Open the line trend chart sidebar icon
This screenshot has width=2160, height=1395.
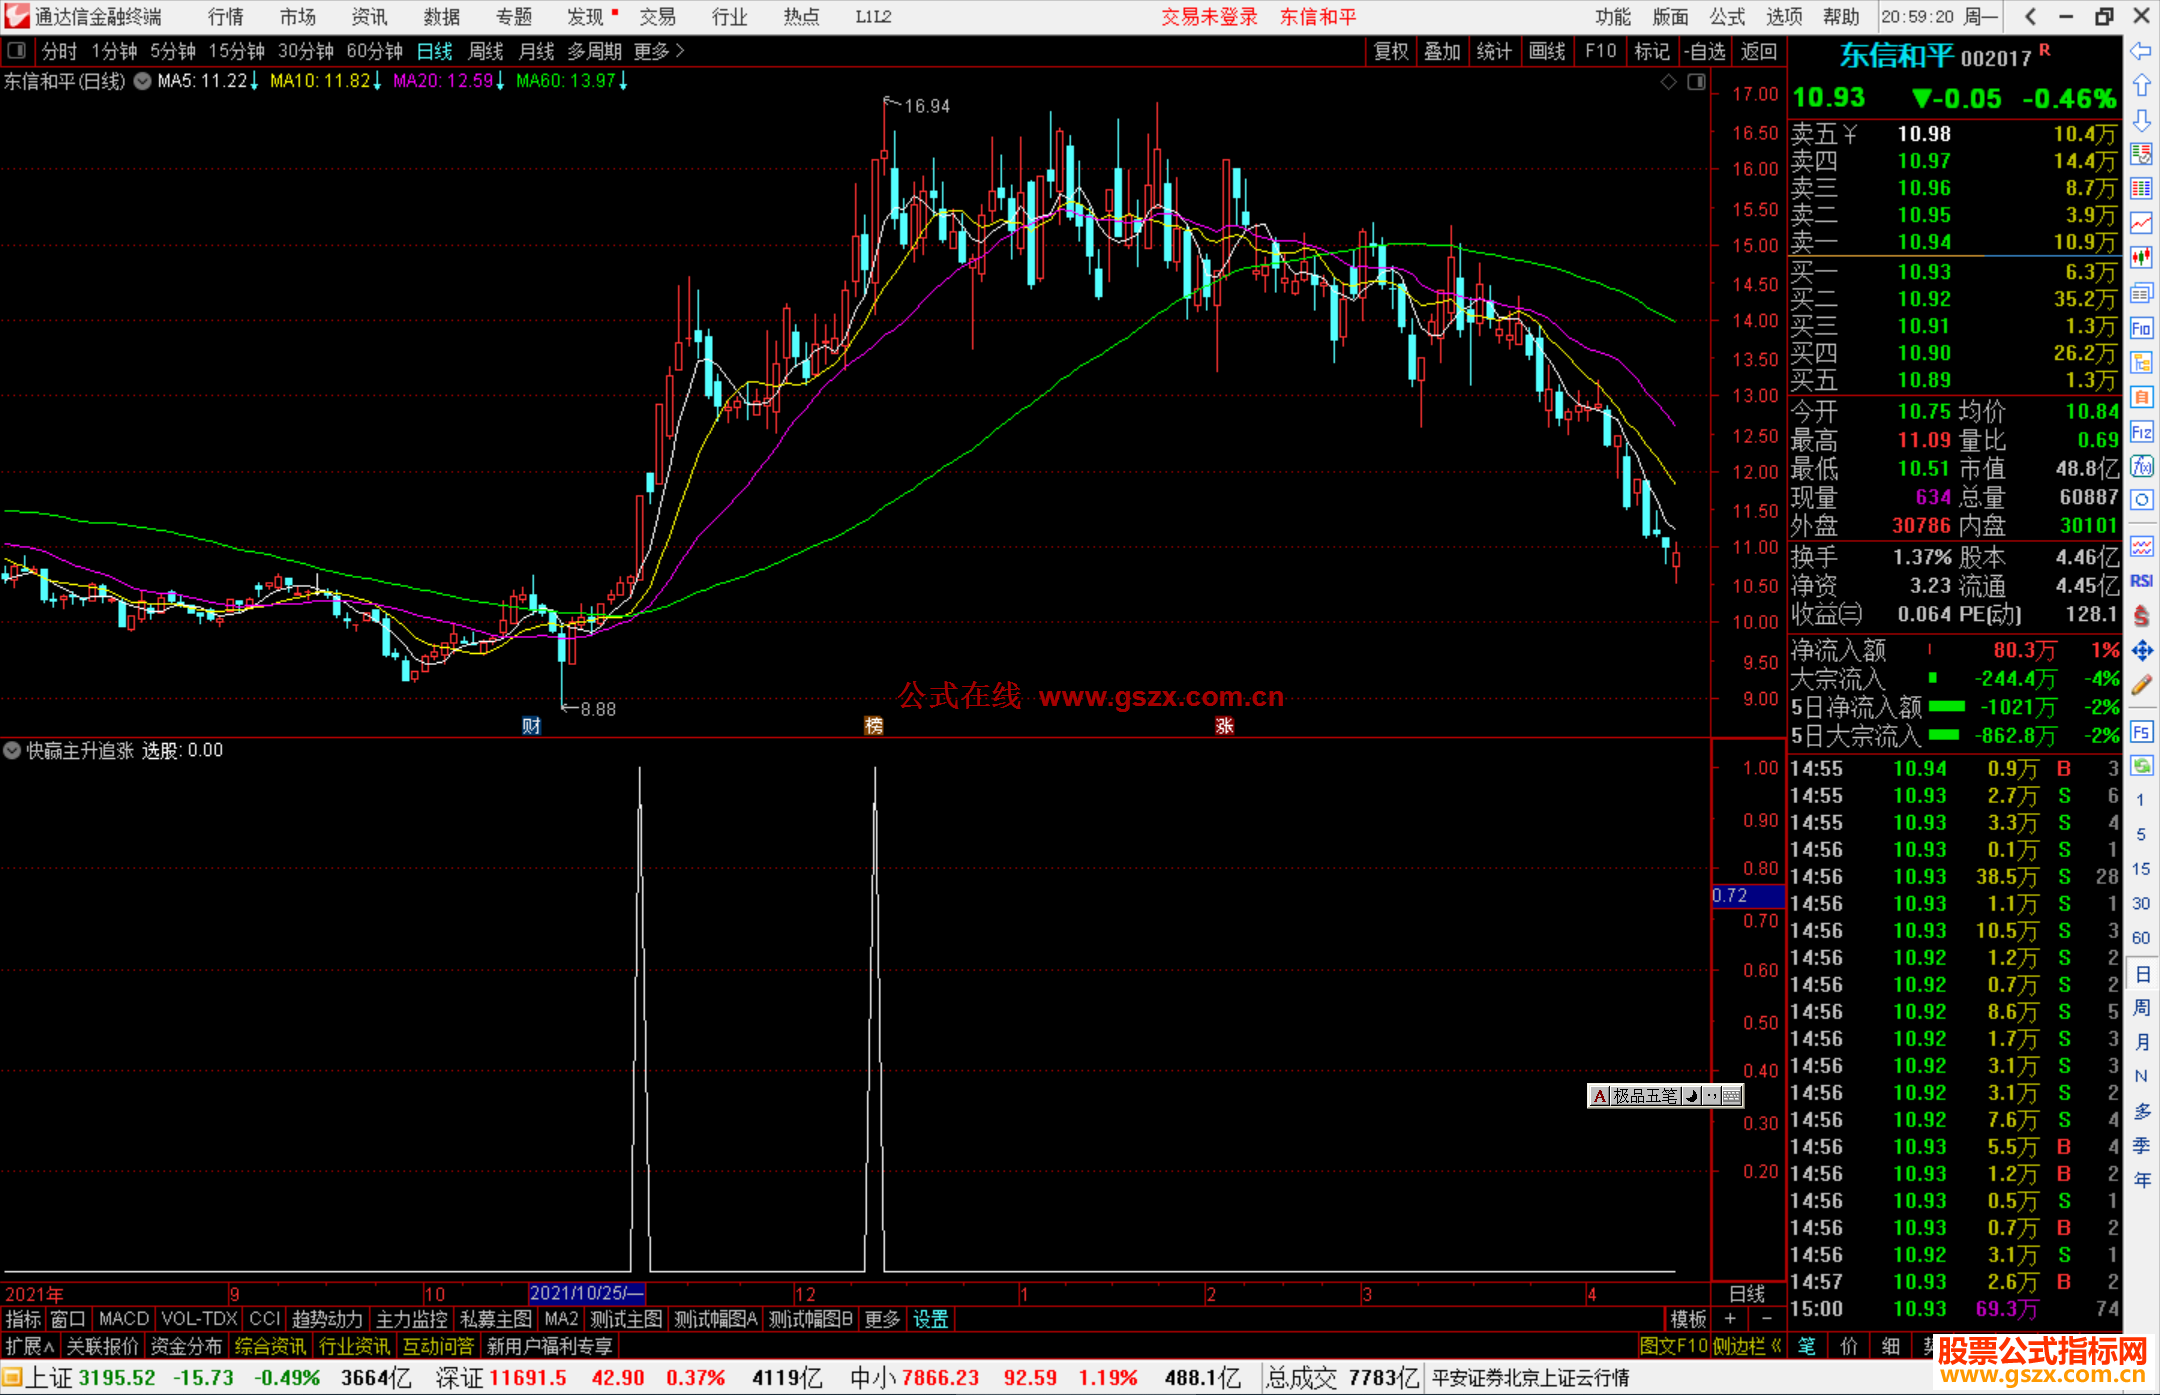pyautogui.click(x=2141, y=223)
